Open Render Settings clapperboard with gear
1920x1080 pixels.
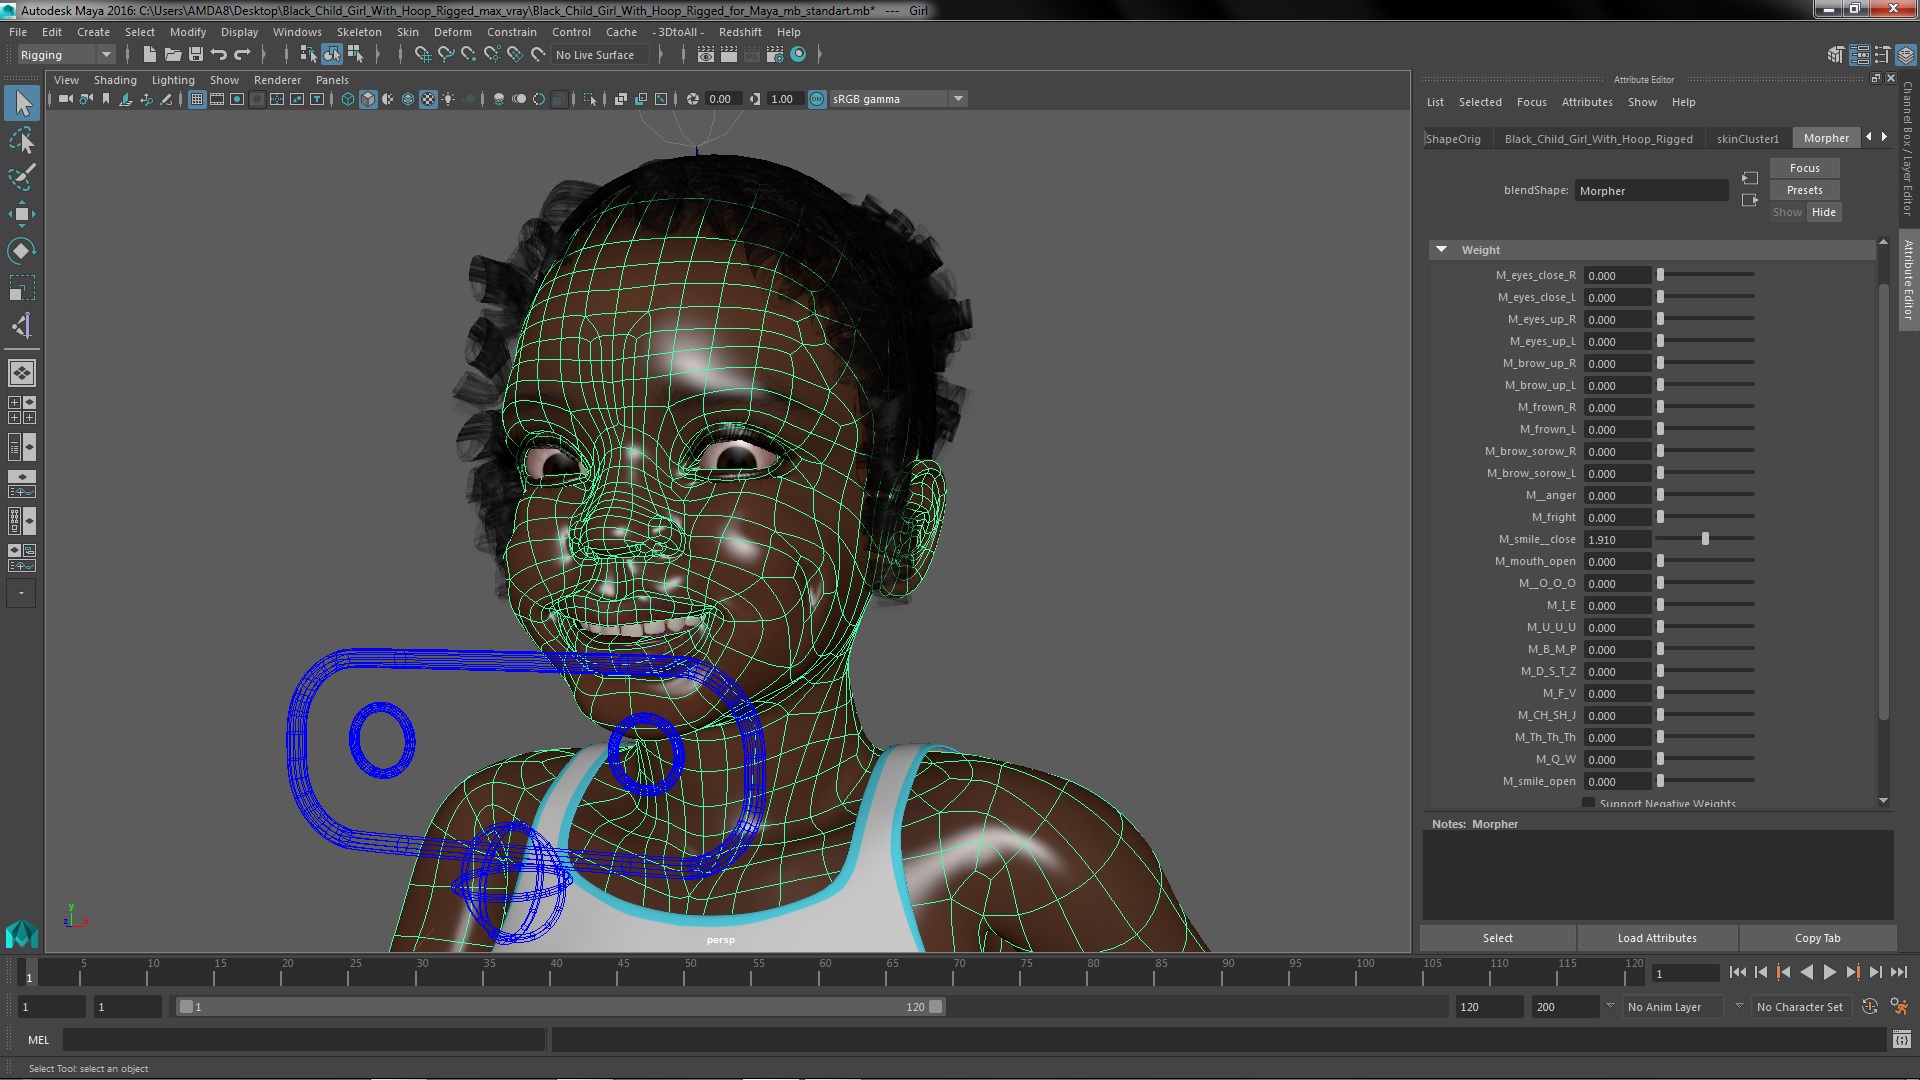tap(775, 55)
